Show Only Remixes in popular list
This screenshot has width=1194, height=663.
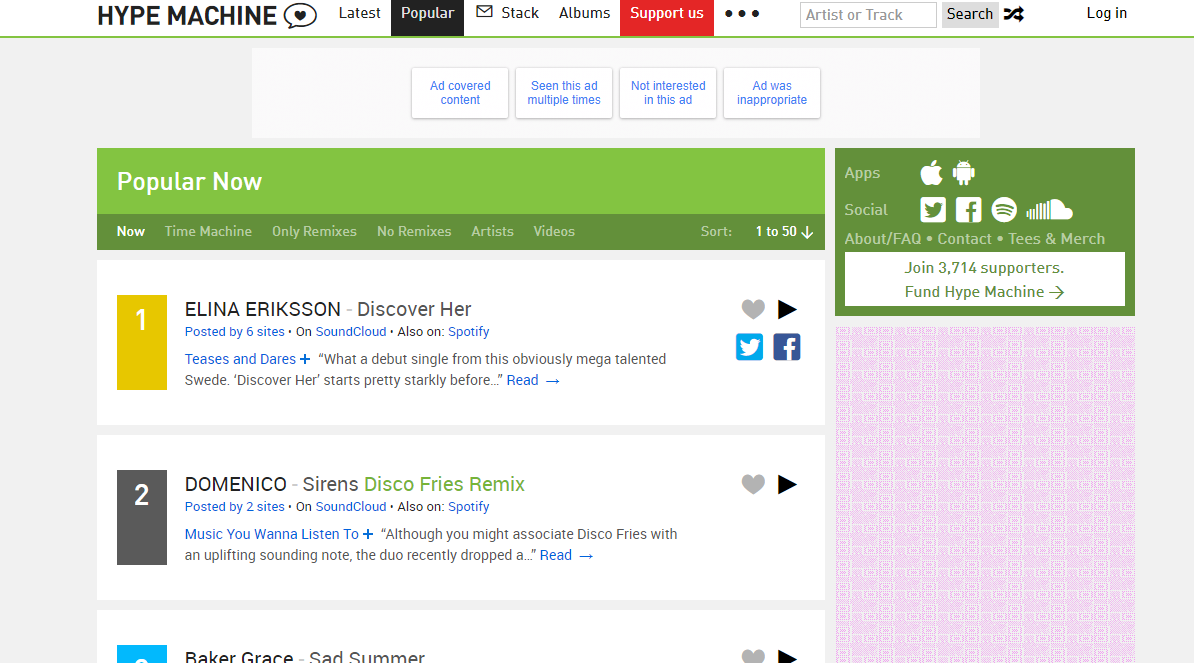point(314,231)
